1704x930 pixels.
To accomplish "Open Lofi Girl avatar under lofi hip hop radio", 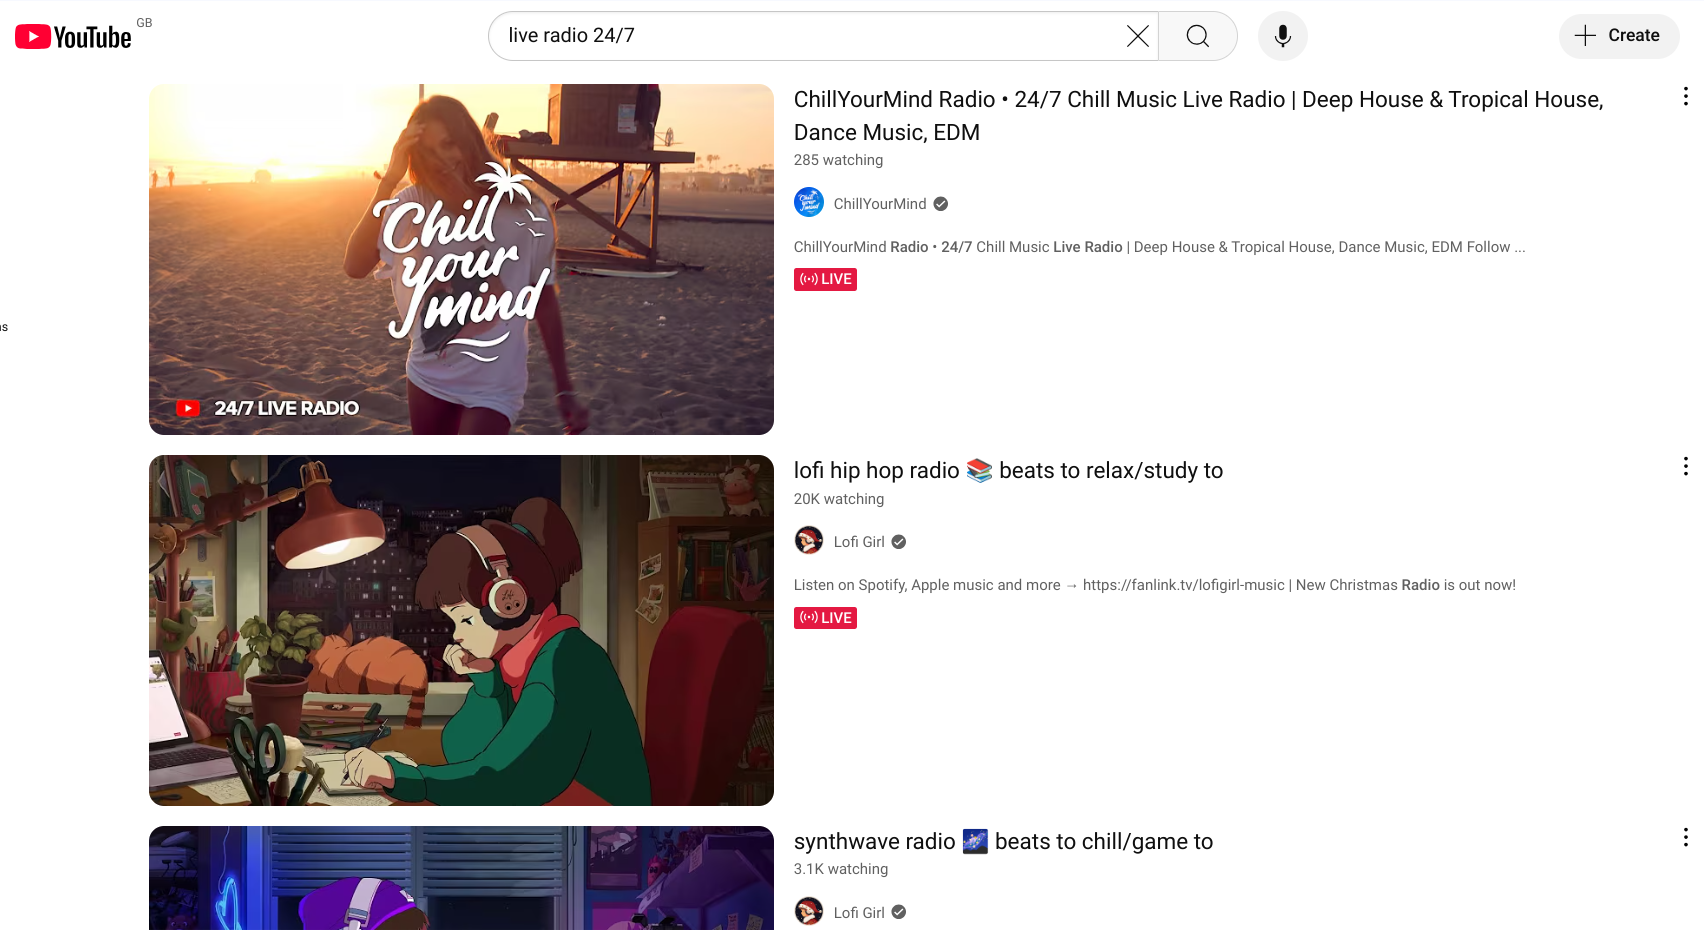I will click(809, 541).
